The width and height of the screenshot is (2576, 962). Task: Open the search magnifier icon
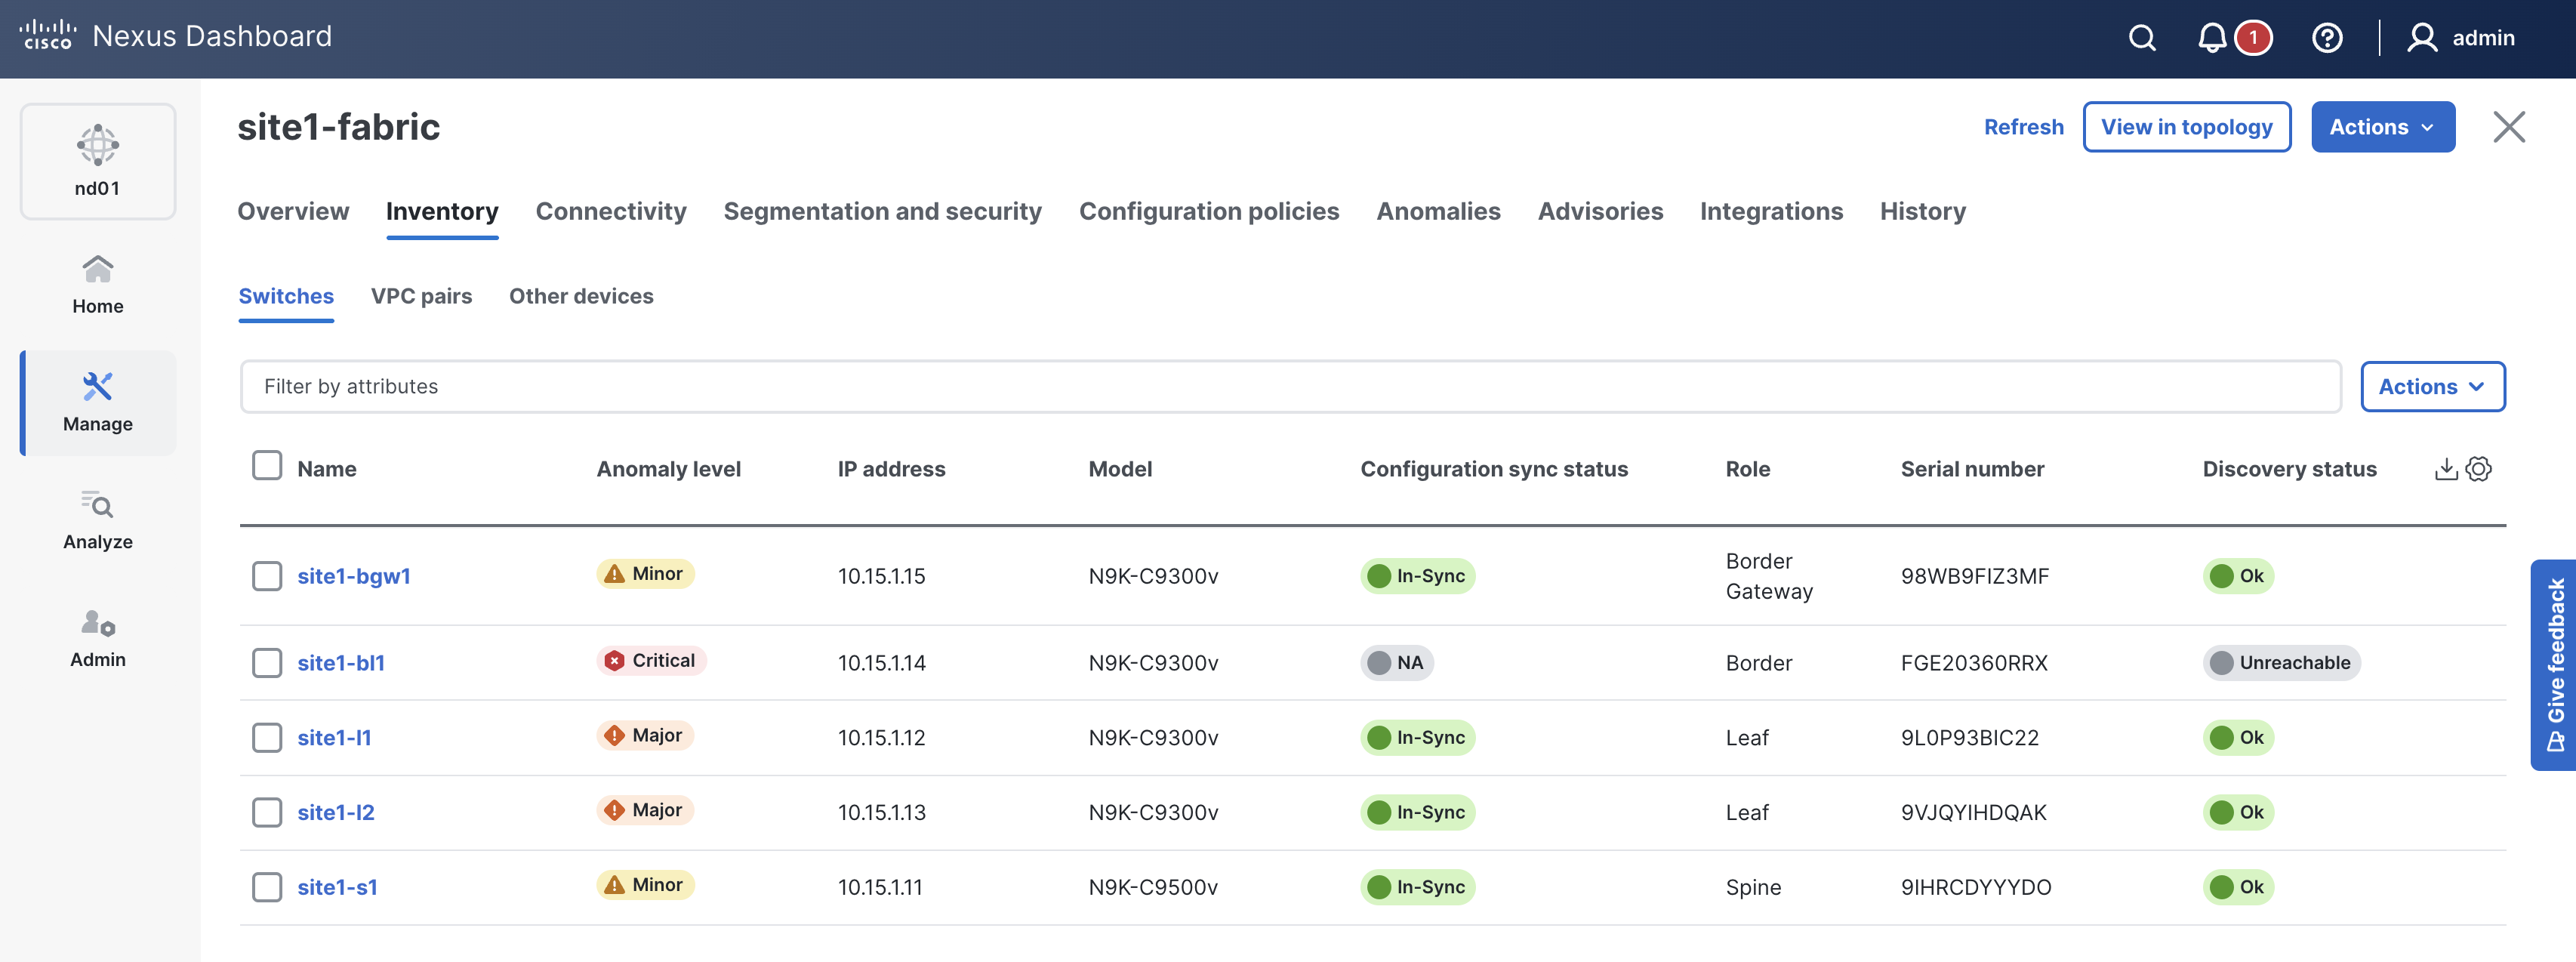click(2141, 38)
